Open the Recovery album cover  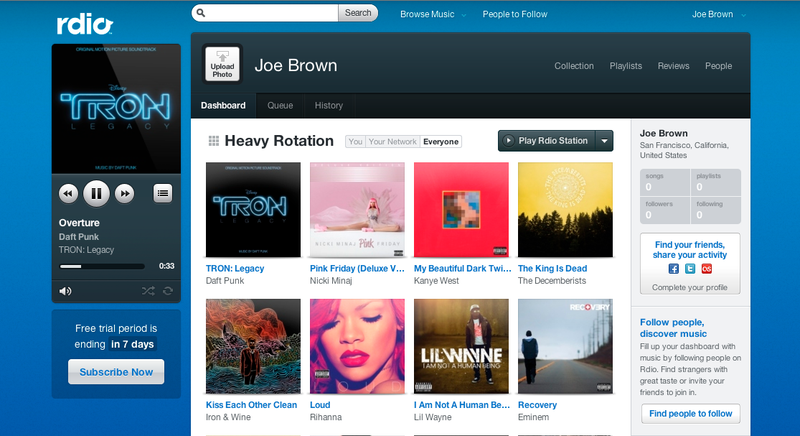(x=565, y=346)
